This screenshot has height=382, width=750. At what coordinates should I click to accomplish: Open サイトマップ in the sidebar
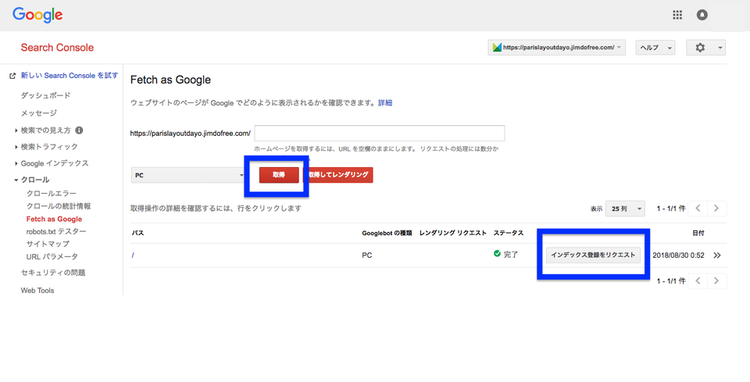coord(48,244)
